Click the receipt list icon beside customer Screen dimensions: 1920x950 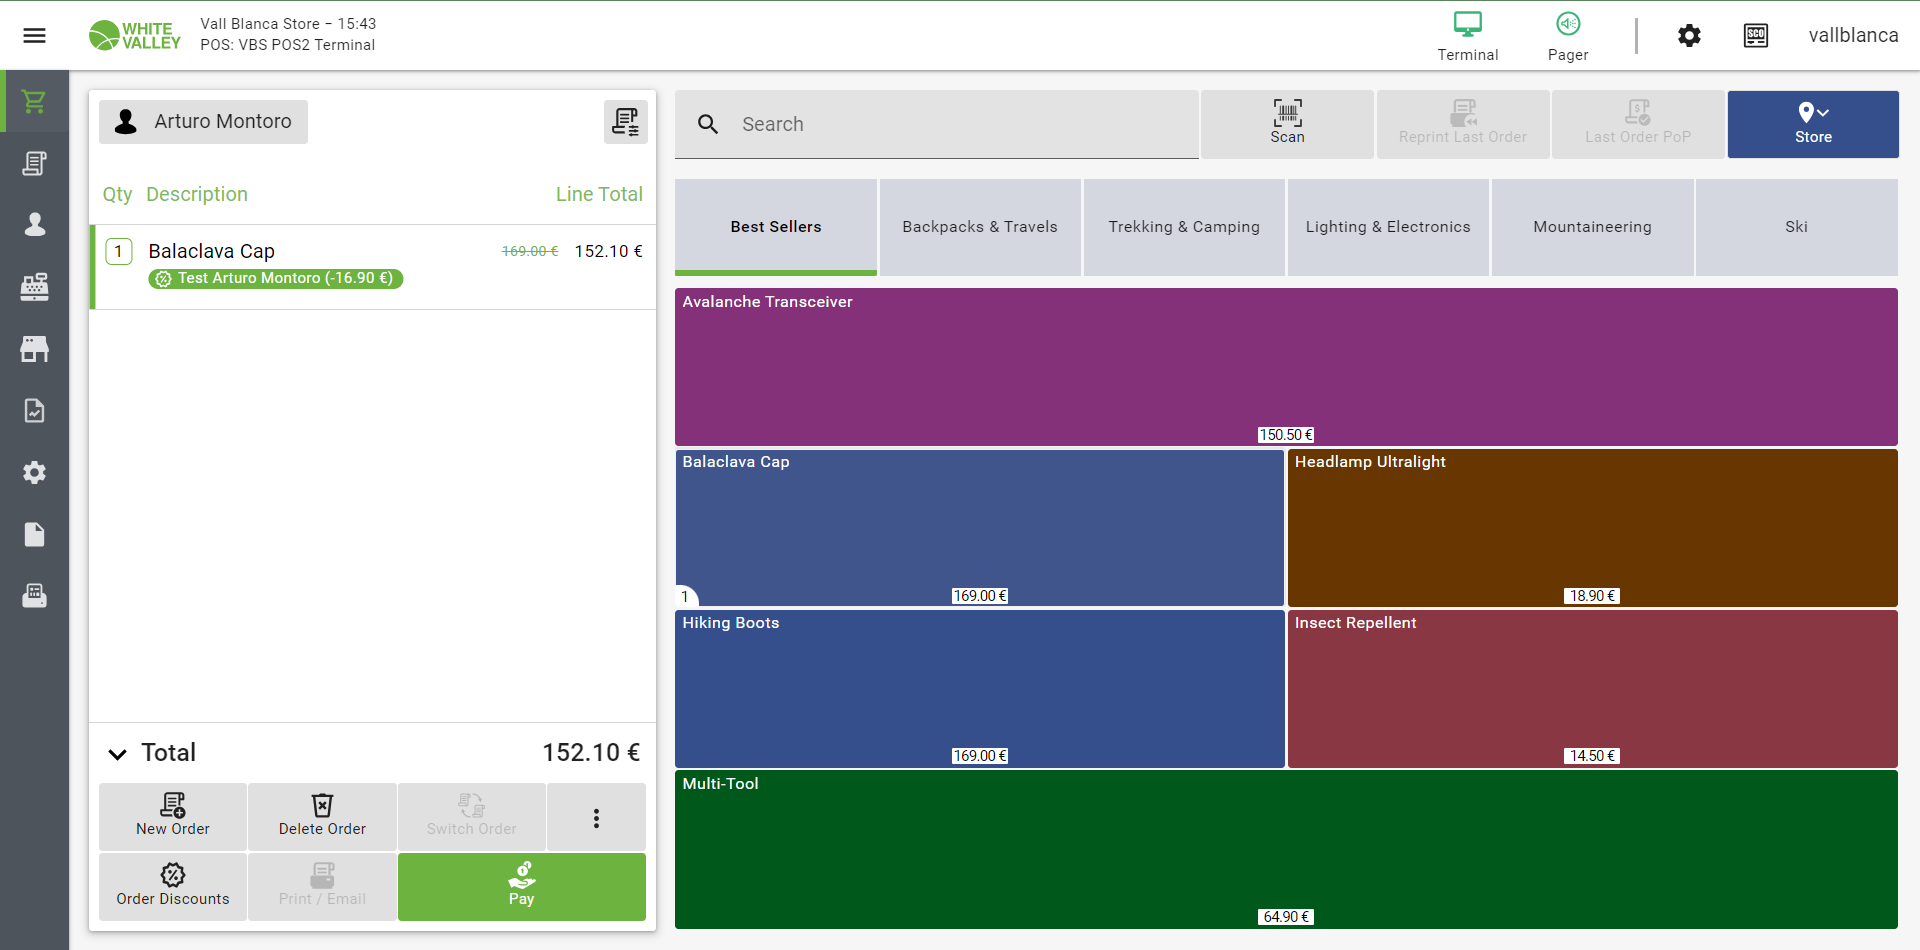625,122
